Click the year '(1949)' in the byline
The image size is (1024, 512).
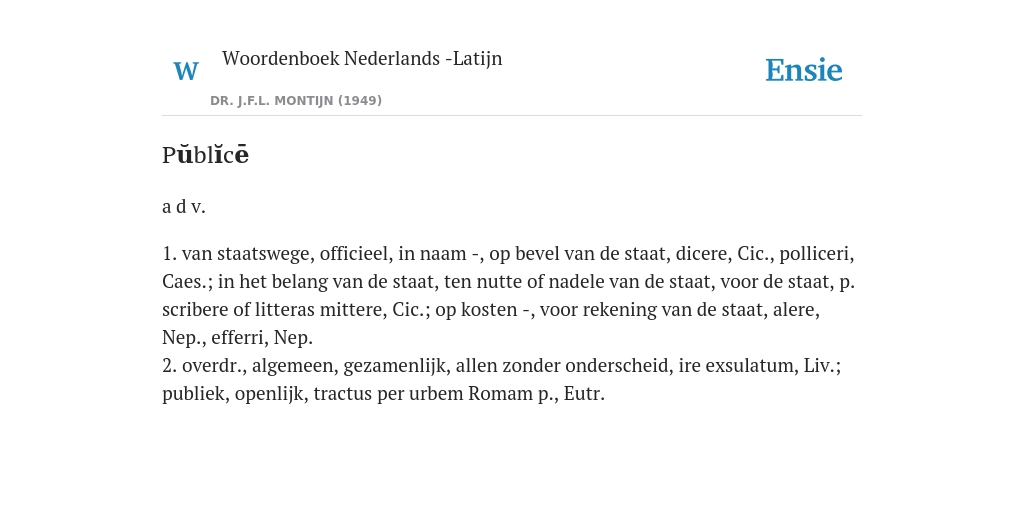coord(360,101)
